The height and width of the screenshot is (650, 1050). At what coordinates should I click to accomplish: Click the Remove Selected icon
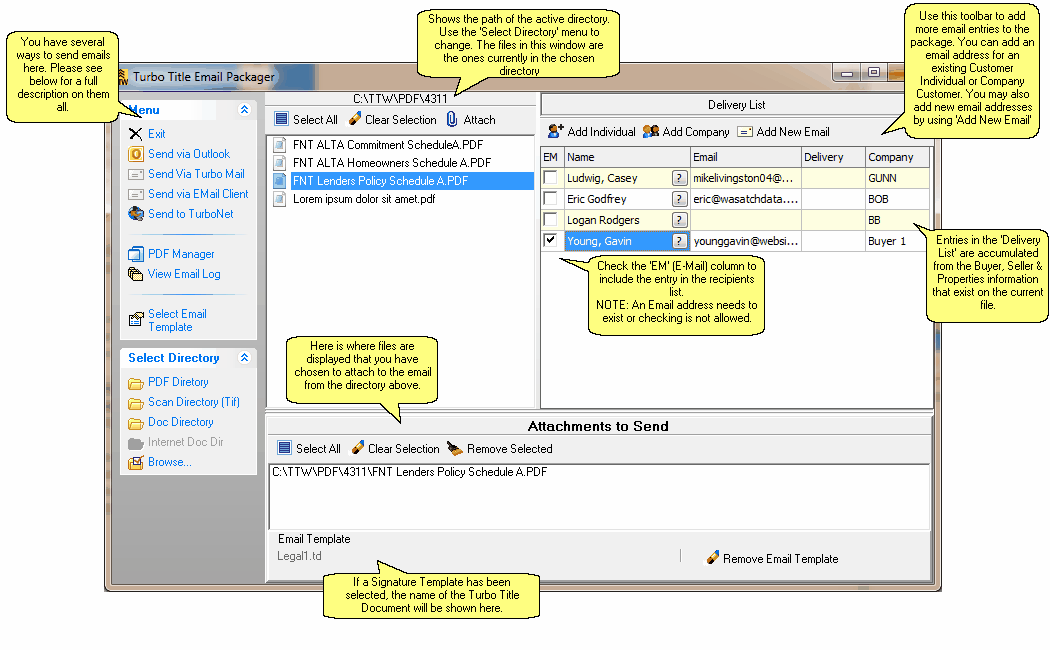455,449
